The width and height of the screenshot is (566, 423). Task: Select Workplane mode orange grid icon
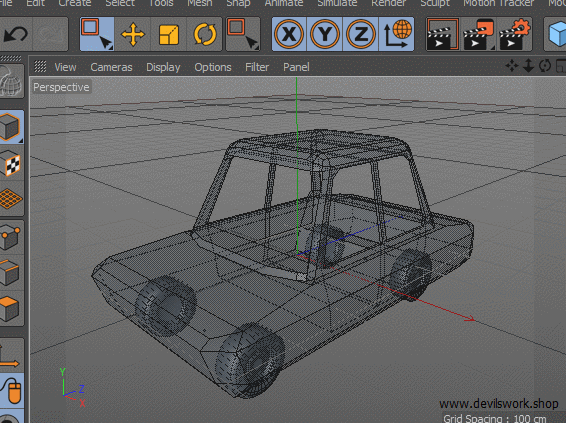coord(11,199)
